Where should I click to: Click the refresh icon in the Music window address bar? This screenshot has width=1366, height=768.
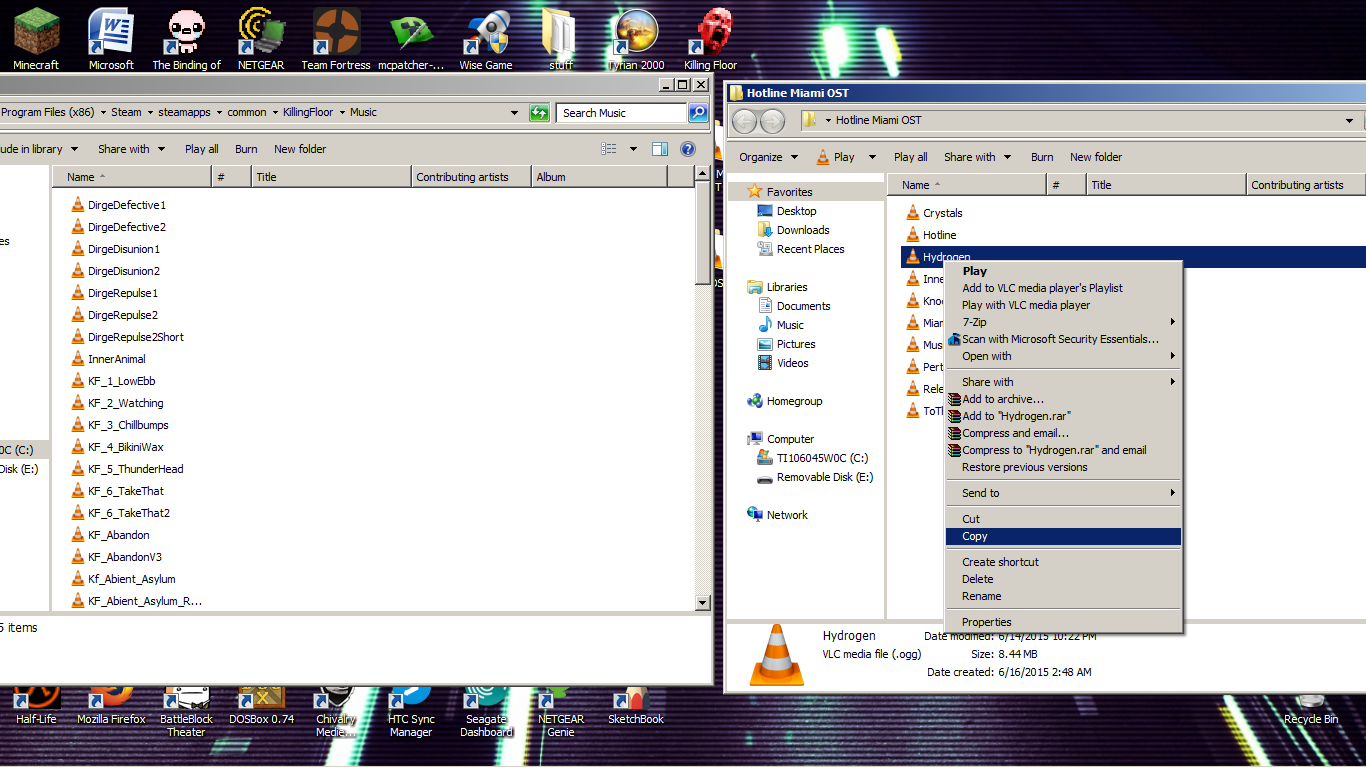(539, 113)
